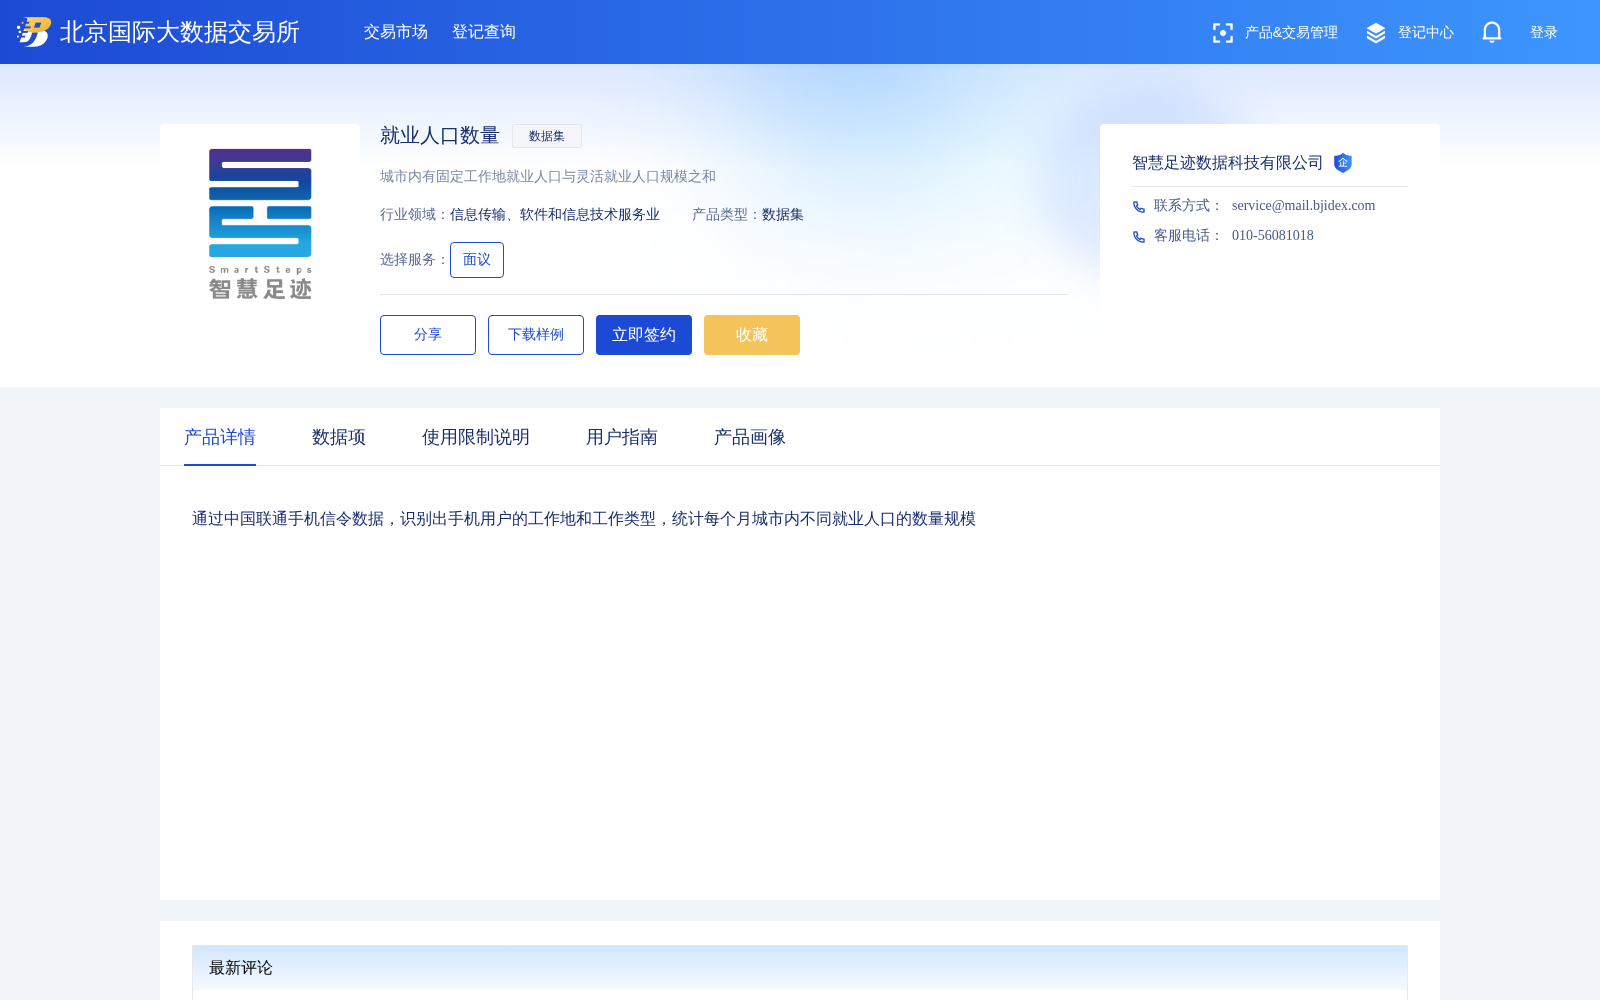
Task: Select the 面议 service option
Action: 477,260
